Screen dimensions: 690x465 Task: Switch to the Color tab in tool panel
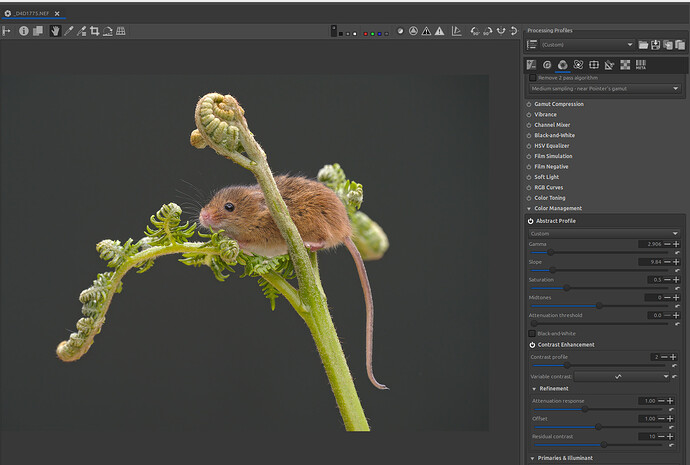pos(562,65)
